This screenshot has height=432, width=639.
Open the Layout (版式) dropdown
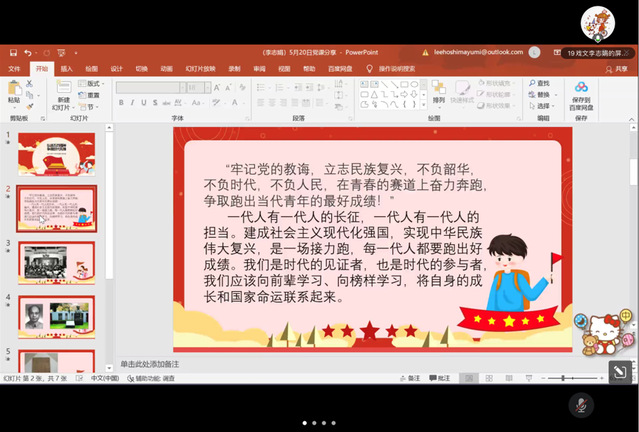(x=92, y=83)
